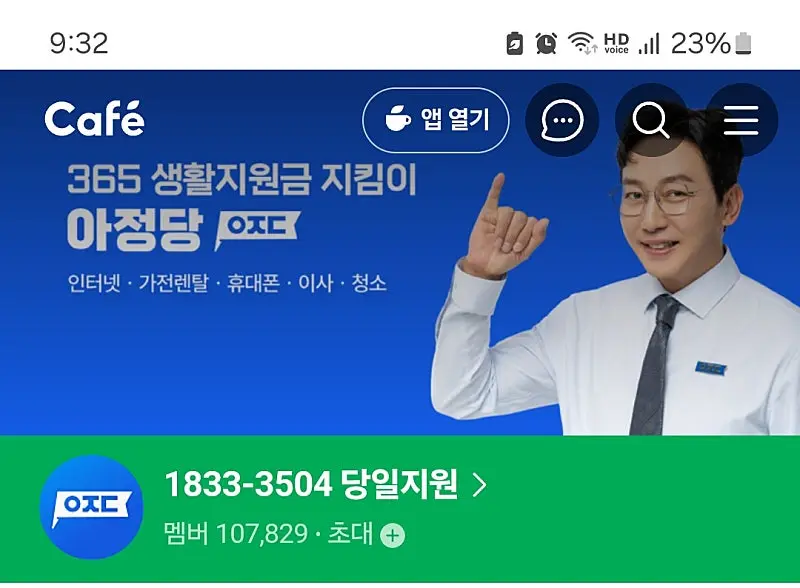The width and height of the screenshot is (800, 588).
Task: Click the plus icon beside 초대
Action: [392, 535]
